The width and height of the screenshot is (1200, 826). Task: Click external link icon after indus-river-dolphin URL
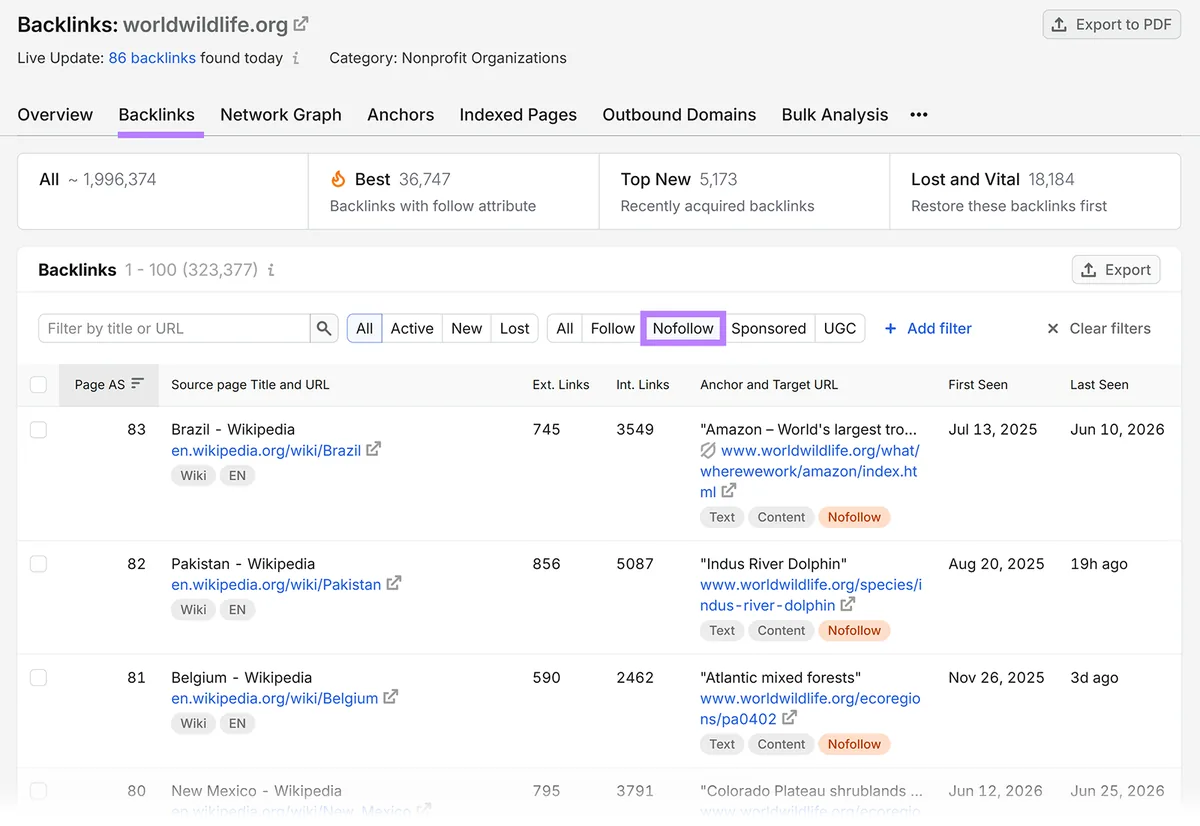click(x=848, y=604)
